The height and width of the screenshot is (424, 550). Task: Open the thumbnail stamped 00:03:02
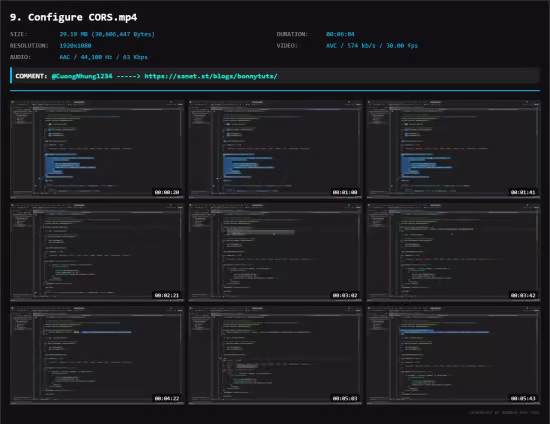tap(275, 252)
